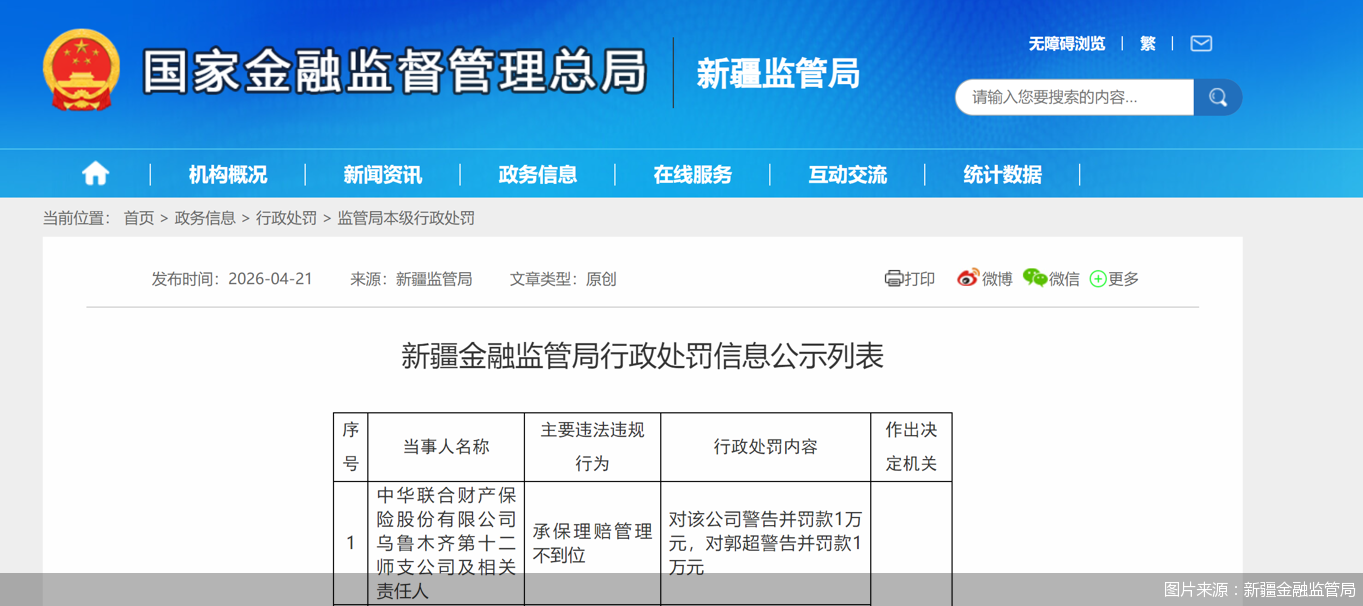
Task: Open the 互动交流 menu
Action: point(847,173)
